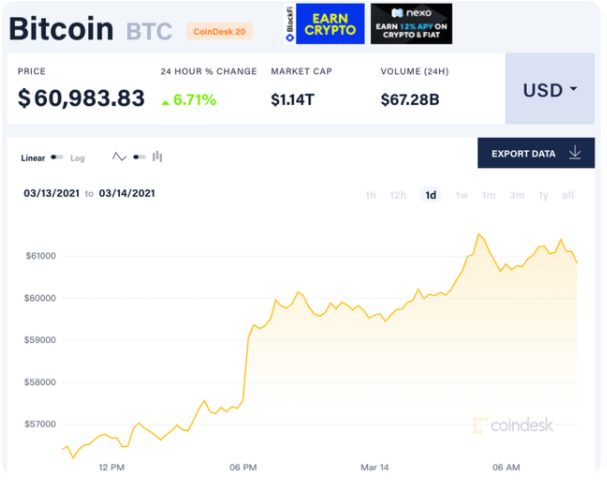Viewport: 607px width, 502px height.
Task: Click the coindesk watermark logo
Action: 513,425
